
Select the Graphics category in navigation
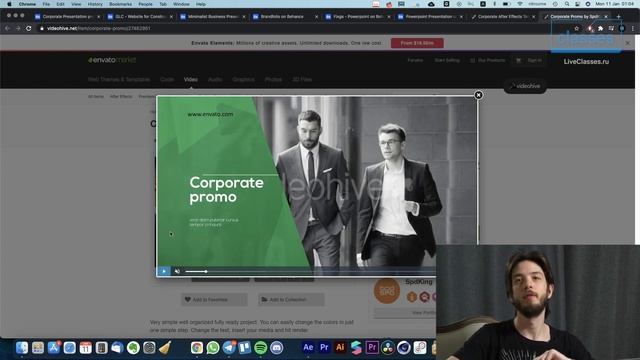tap(244, 80)
